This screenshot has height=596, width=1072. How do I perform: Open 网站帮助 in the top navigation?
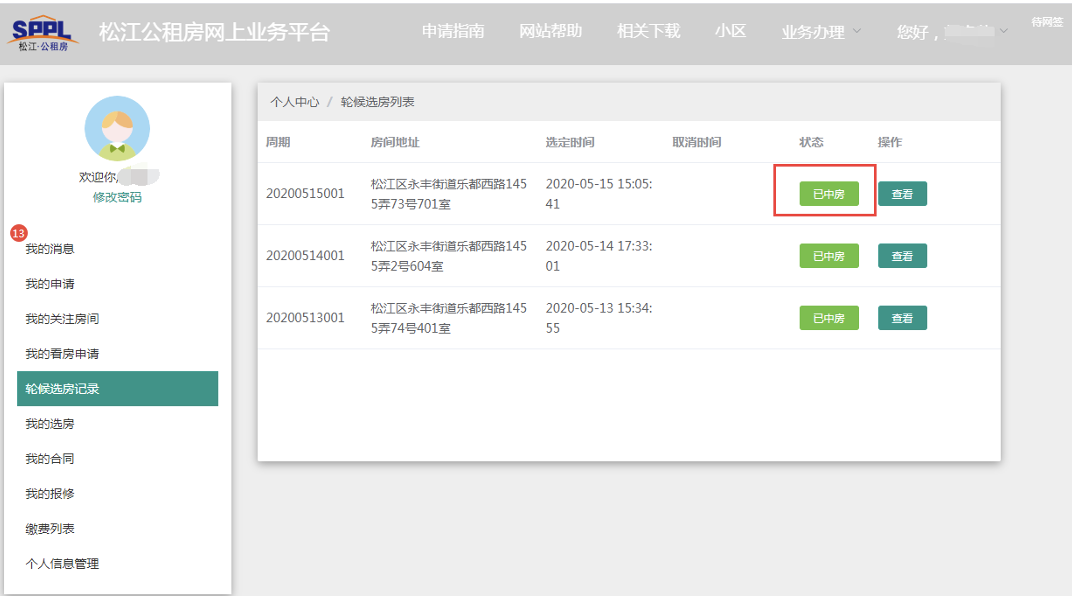click(x=551, y=31)
